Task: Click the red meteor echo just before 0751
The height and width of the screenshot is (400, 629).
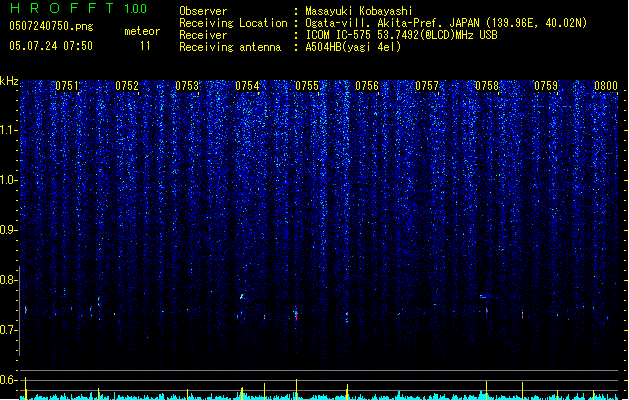Action: pyautogui.click(x=26, y=310)
